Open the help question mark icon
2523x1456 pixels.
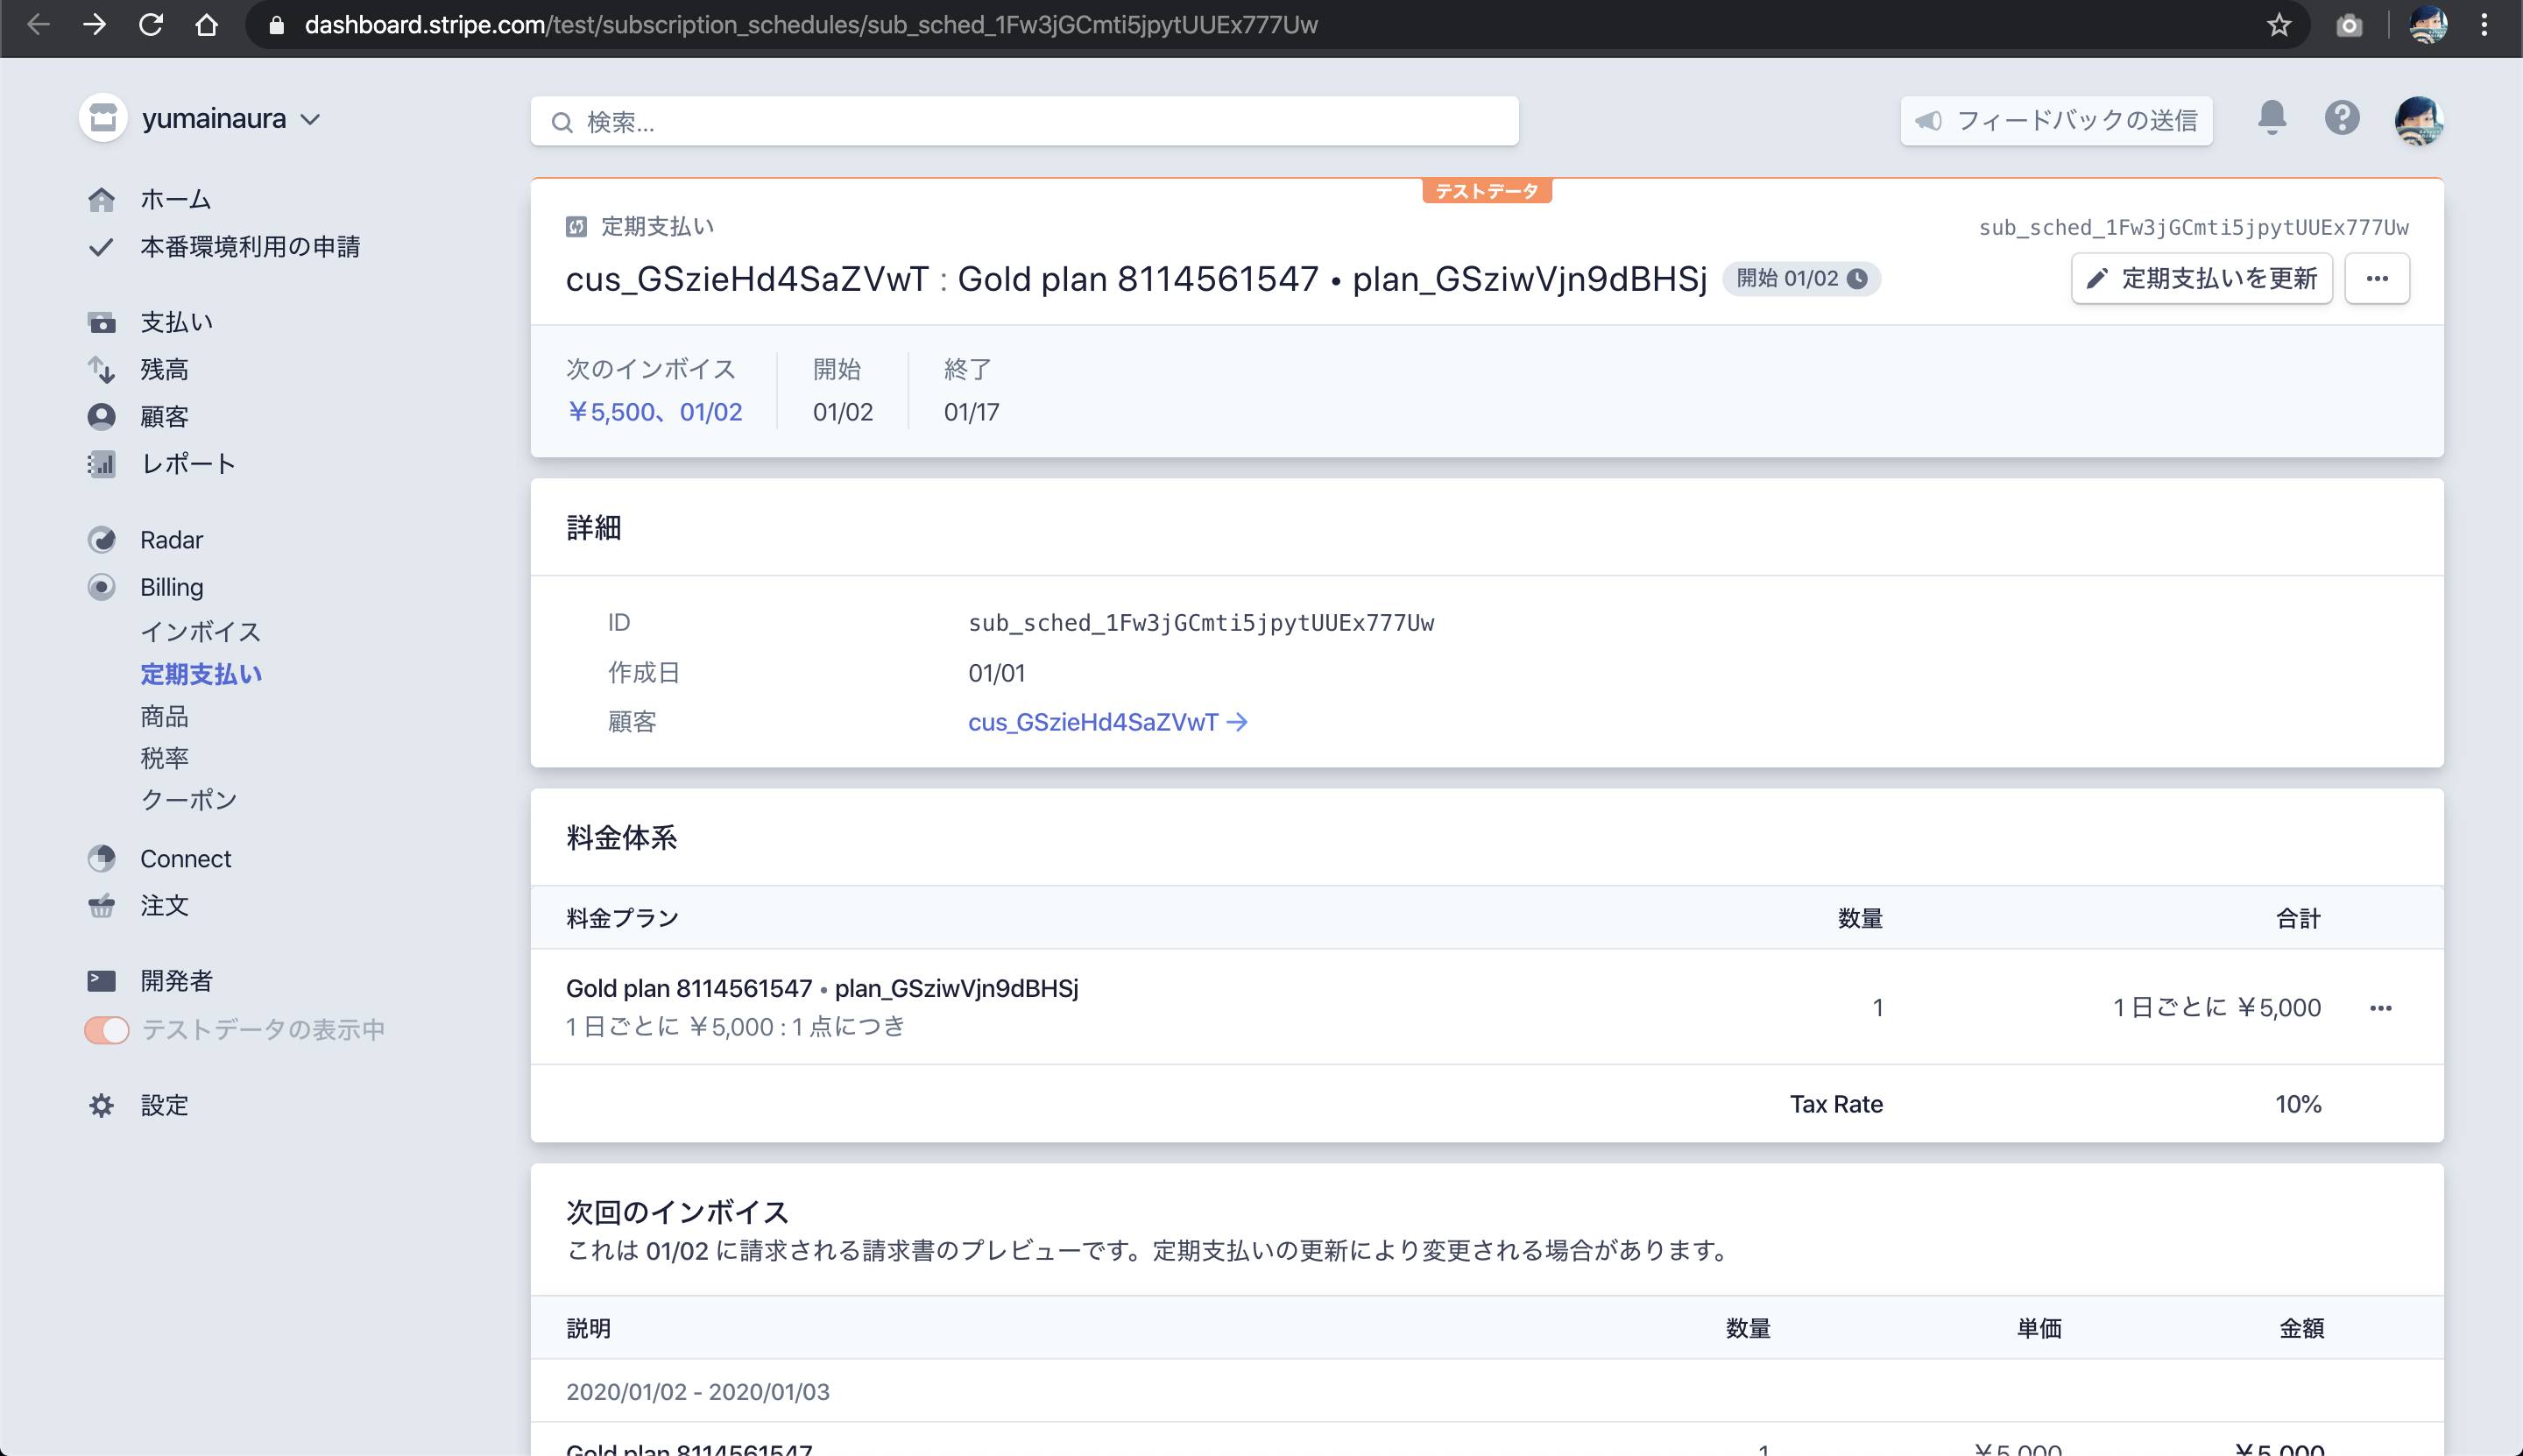[2341, 119]
